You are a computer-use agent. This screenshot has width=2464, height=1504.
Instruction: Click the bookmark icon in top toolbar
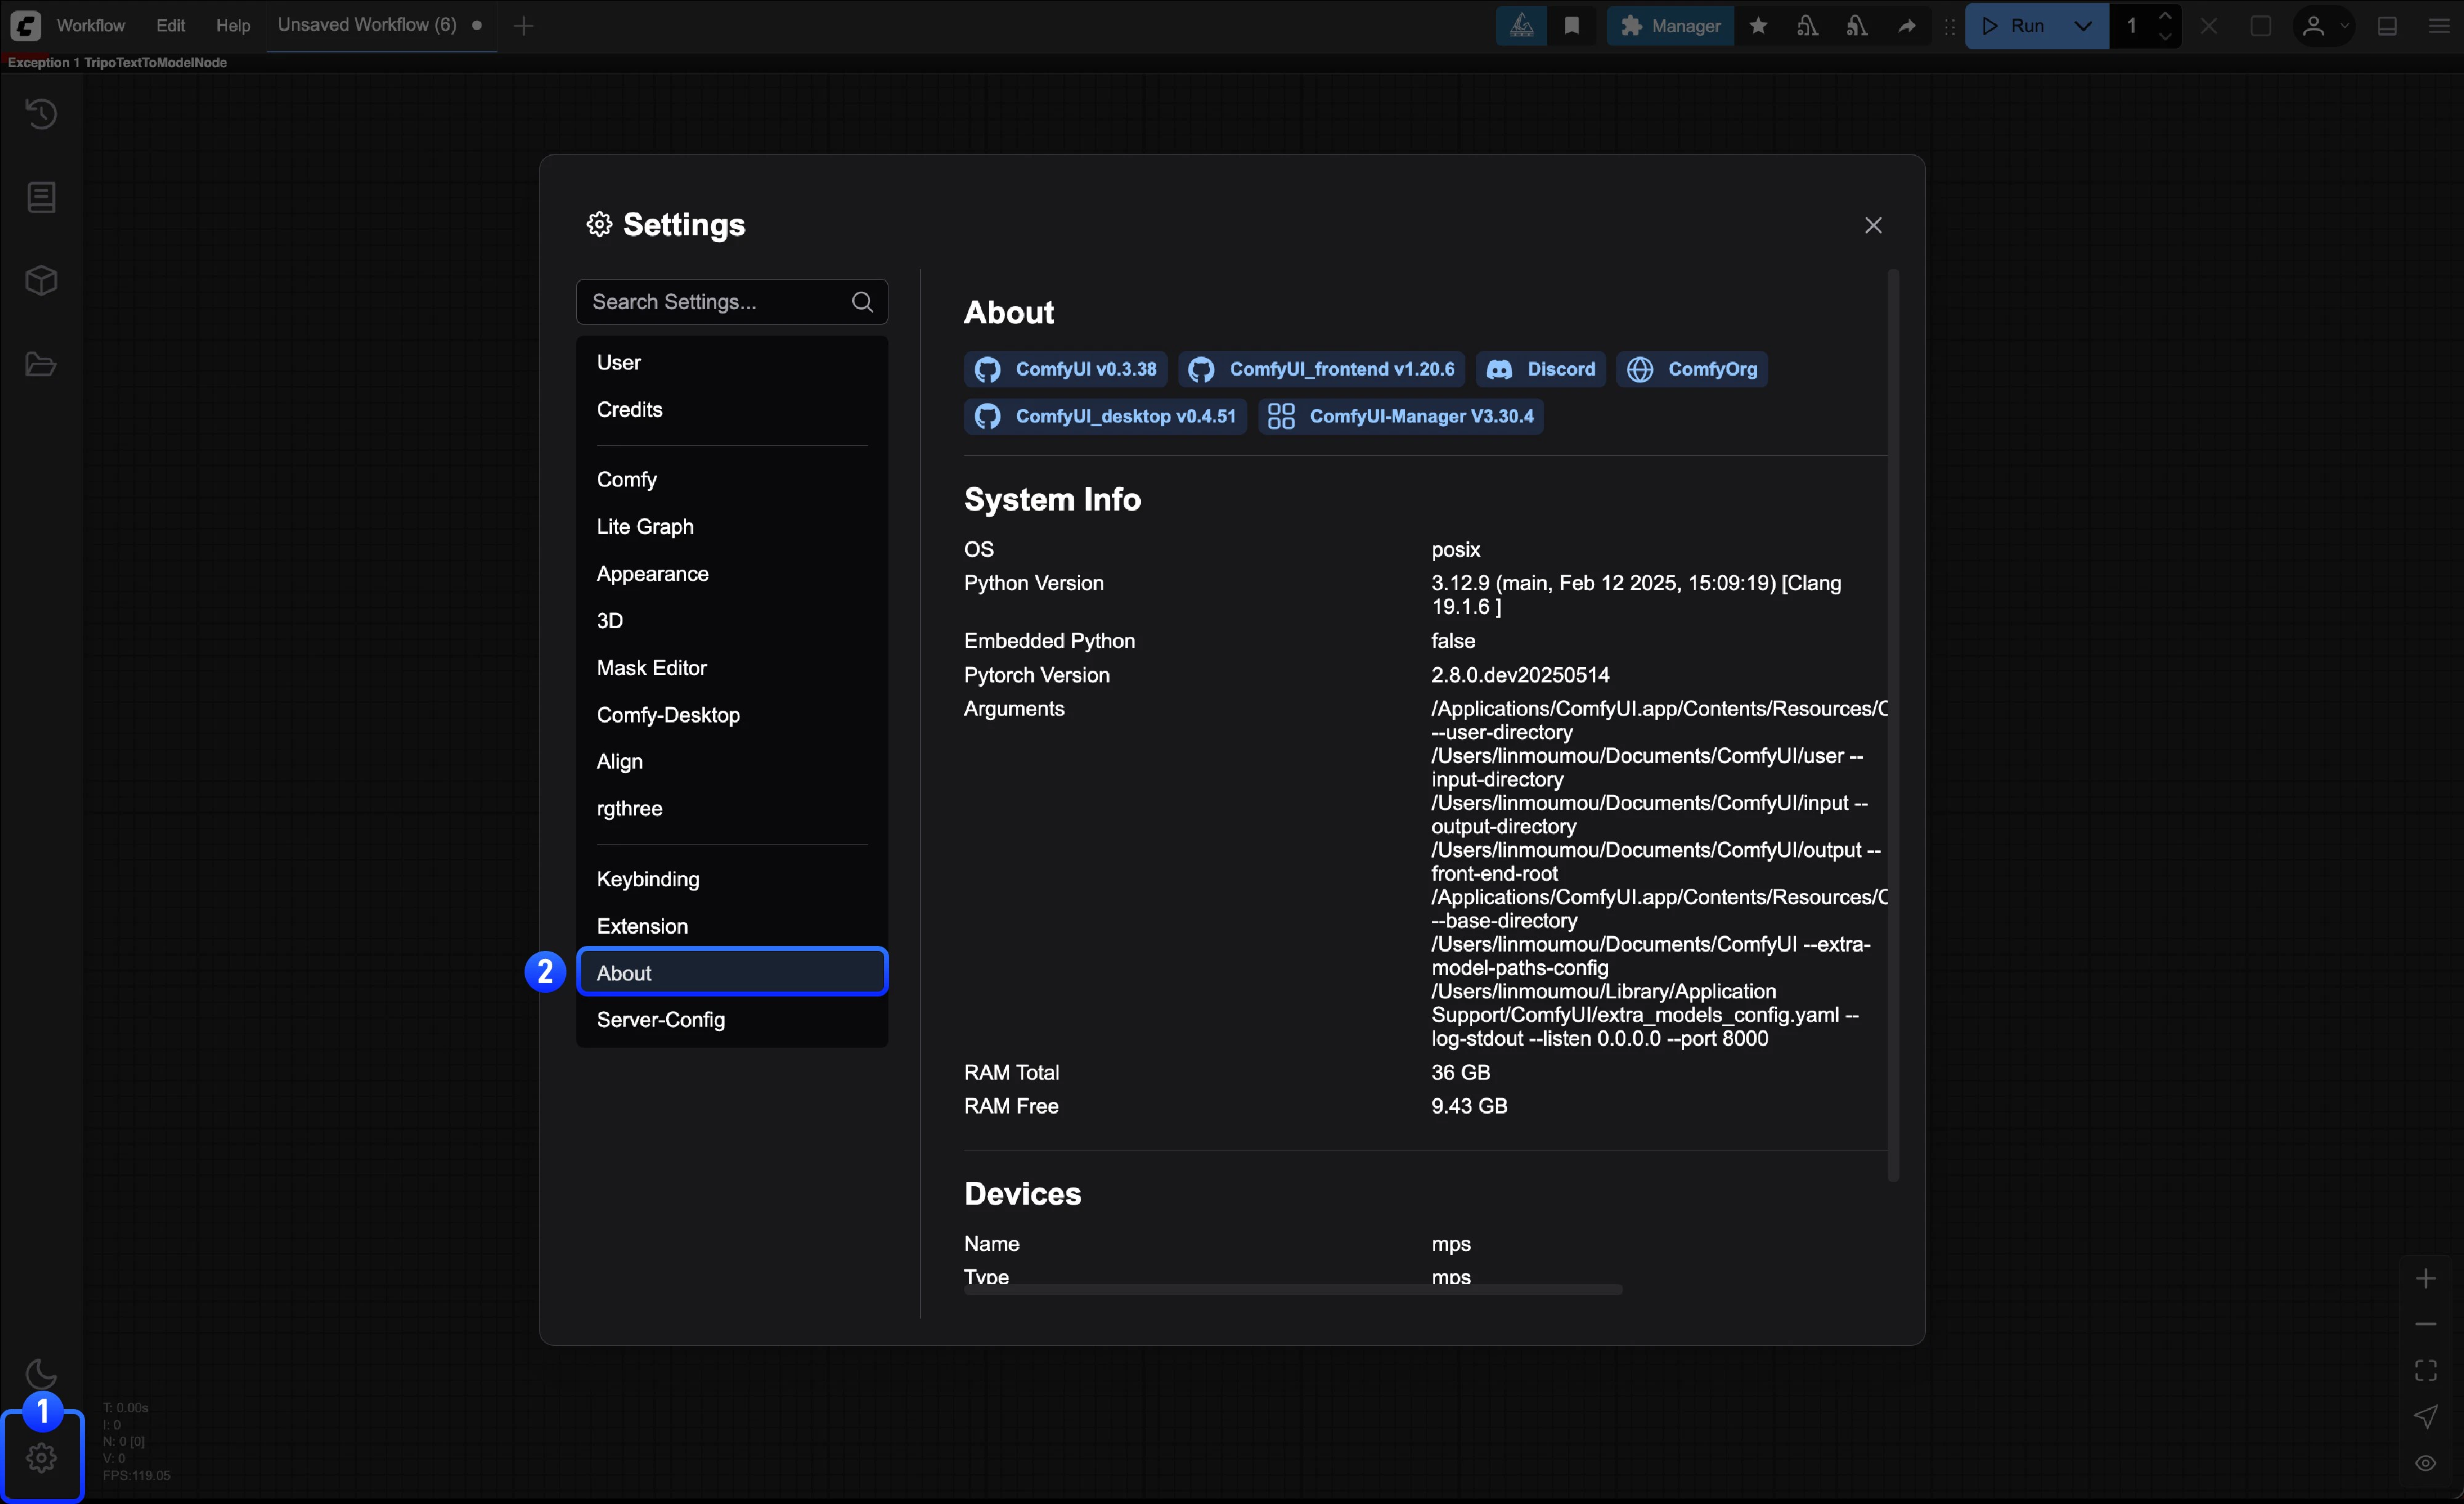(x=1571, y=26)
